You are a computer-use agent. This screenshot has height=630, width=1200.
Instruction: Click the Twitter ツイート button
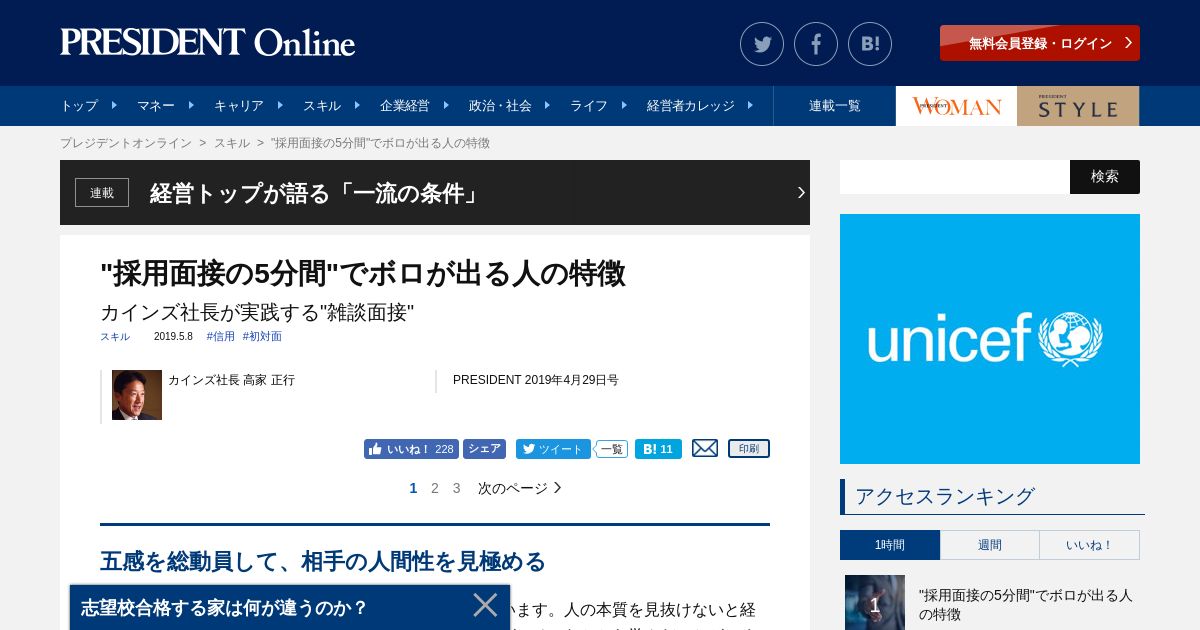click(553, 449)
